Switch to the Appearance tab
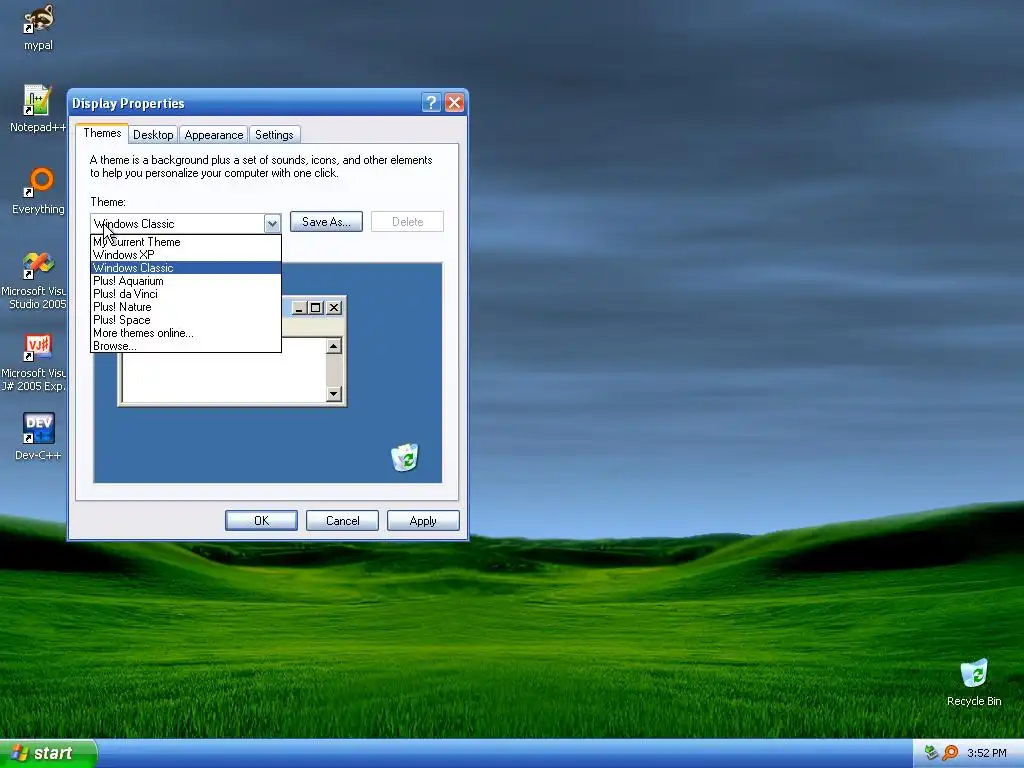The height and width of the screenshot is (768, 1024). point(214,135)
